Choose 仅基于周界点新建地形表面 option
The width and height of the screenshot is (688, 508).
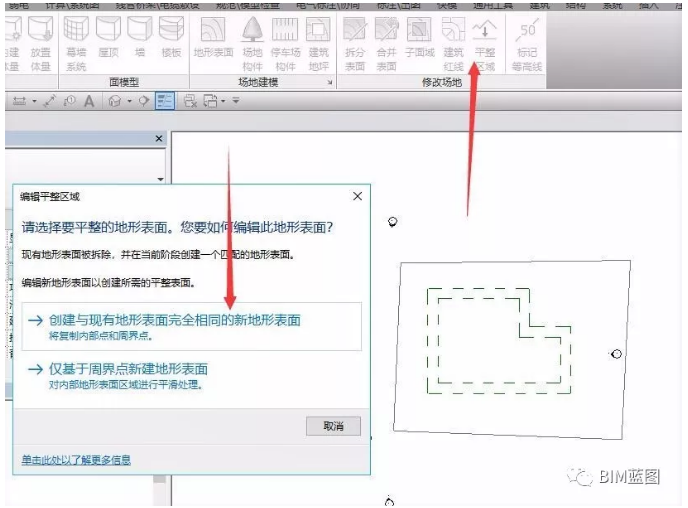pos(192,376)
